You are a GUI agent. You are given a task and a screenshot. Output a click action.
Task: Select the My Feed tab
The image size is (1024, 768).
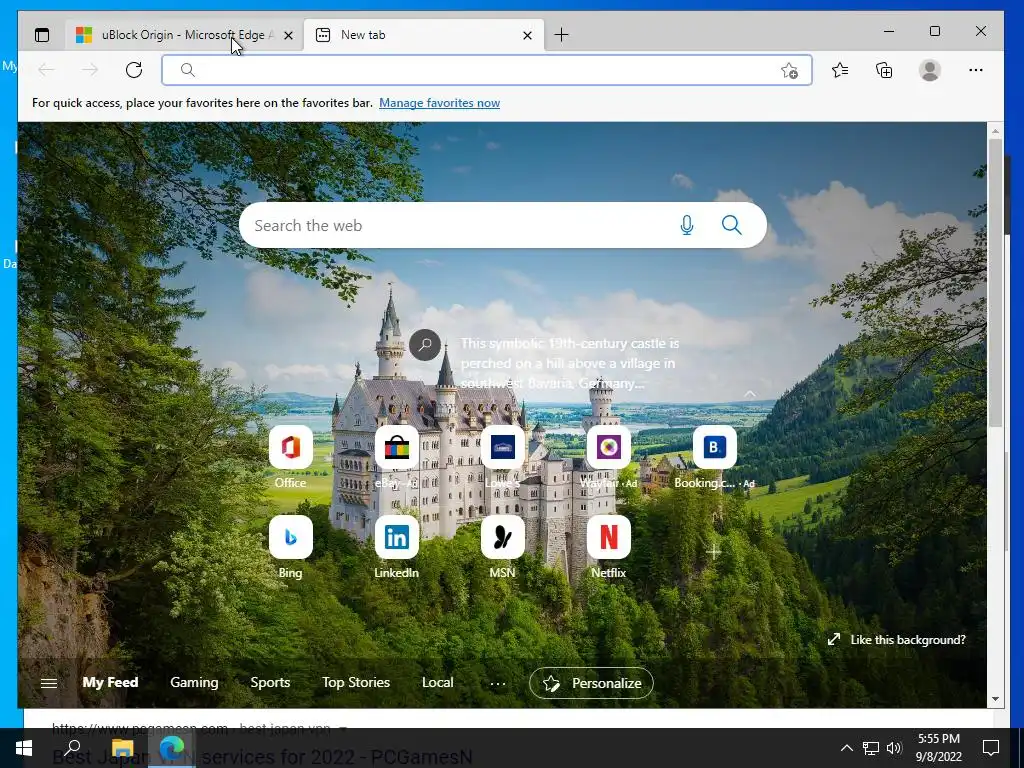click(110, 682)
